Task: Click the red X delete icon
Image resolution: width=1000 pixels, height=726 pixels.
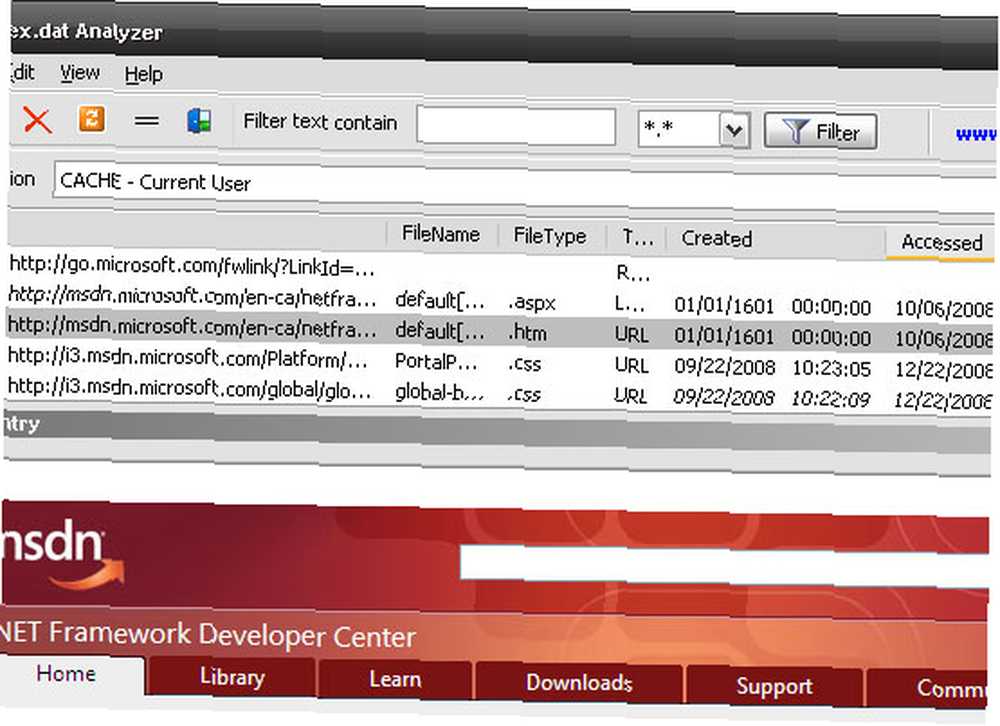Action: [37, 119]
